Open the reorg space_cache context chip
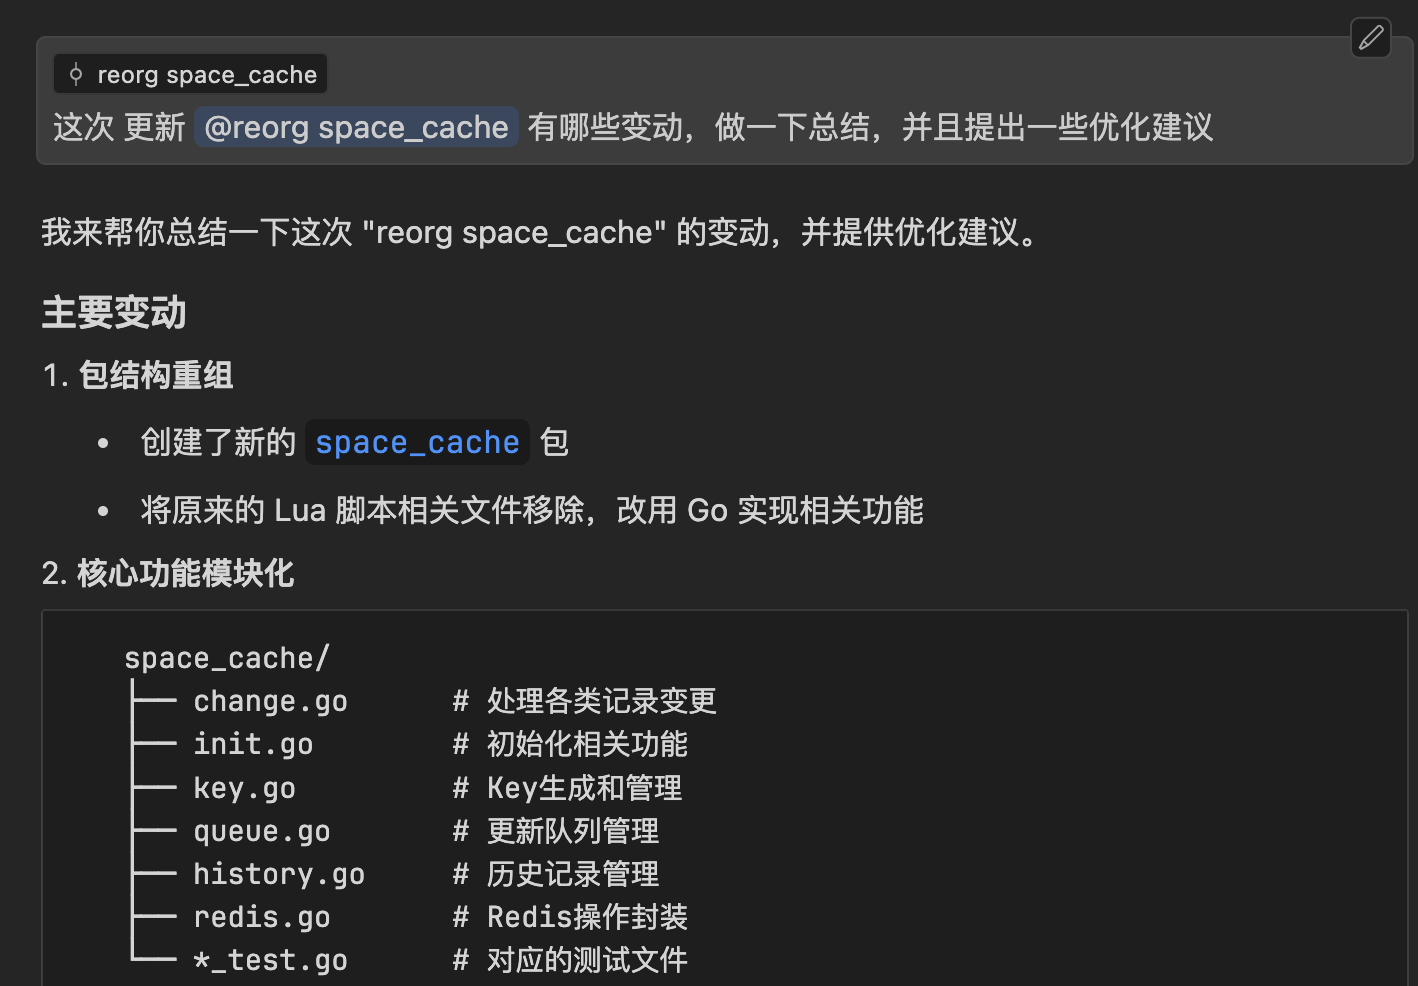 190,74
